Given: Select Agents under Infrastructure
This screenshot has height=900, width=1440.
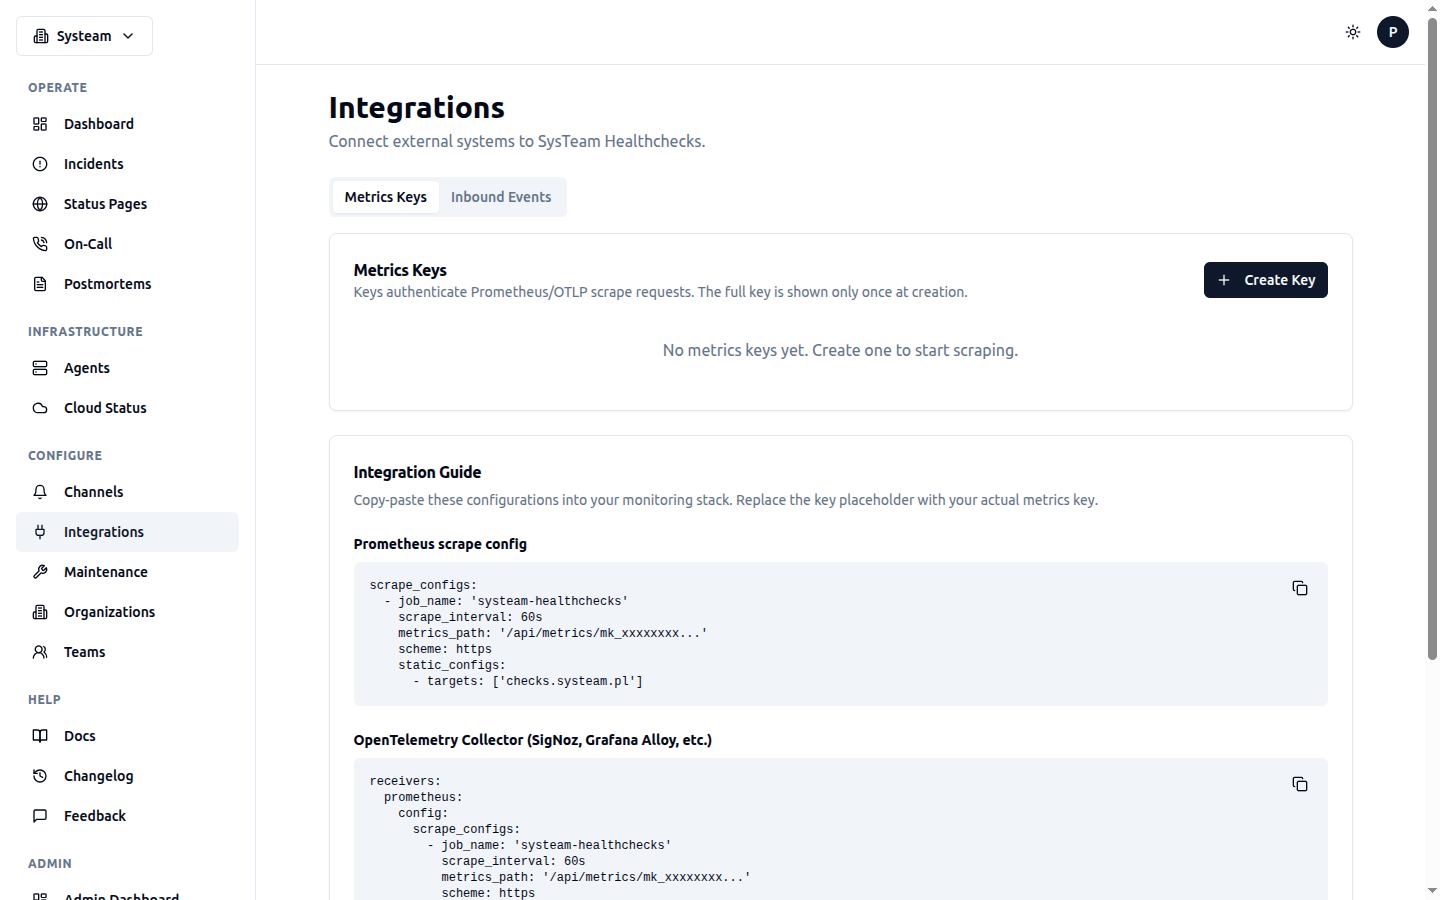Looking at the screenshot, I should point(127,368).
